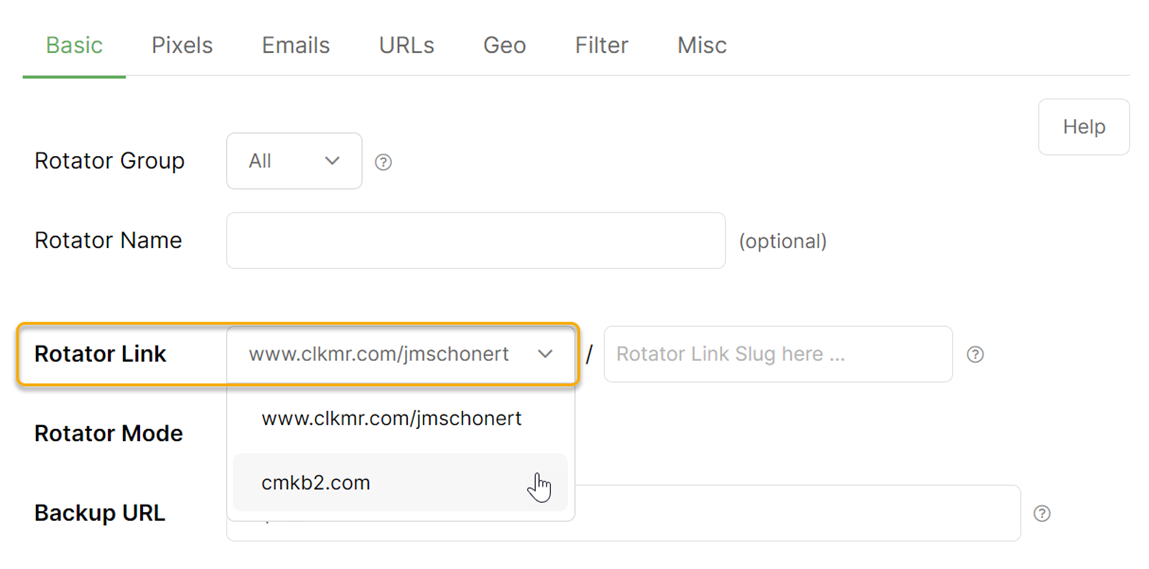Click the Rotator Link dropdown chevron arrow

[x=545, y=354]
